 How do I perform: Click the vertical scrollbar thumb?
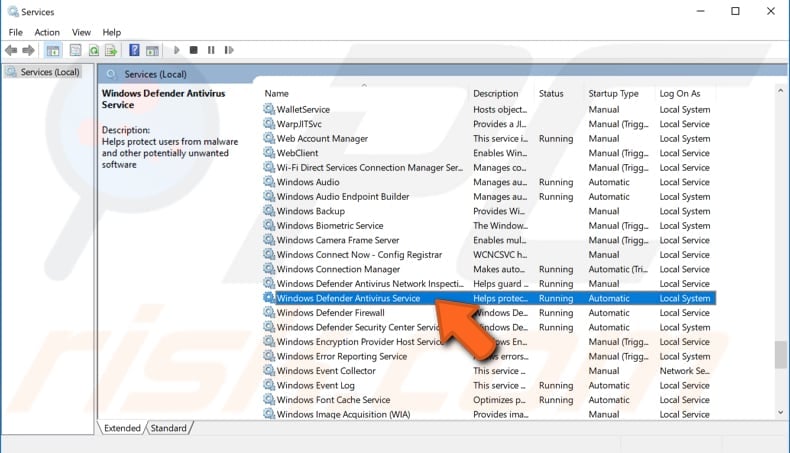tap(780, 354)
